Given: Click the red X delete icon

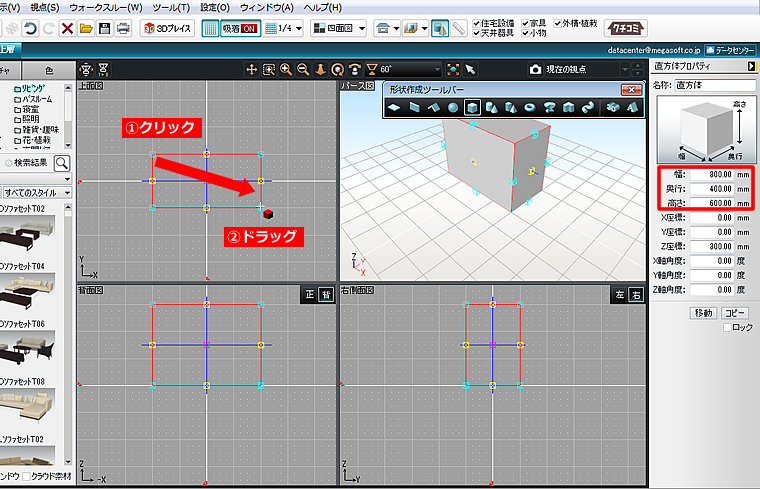Looking at the screenshot, I should [67, 28].
